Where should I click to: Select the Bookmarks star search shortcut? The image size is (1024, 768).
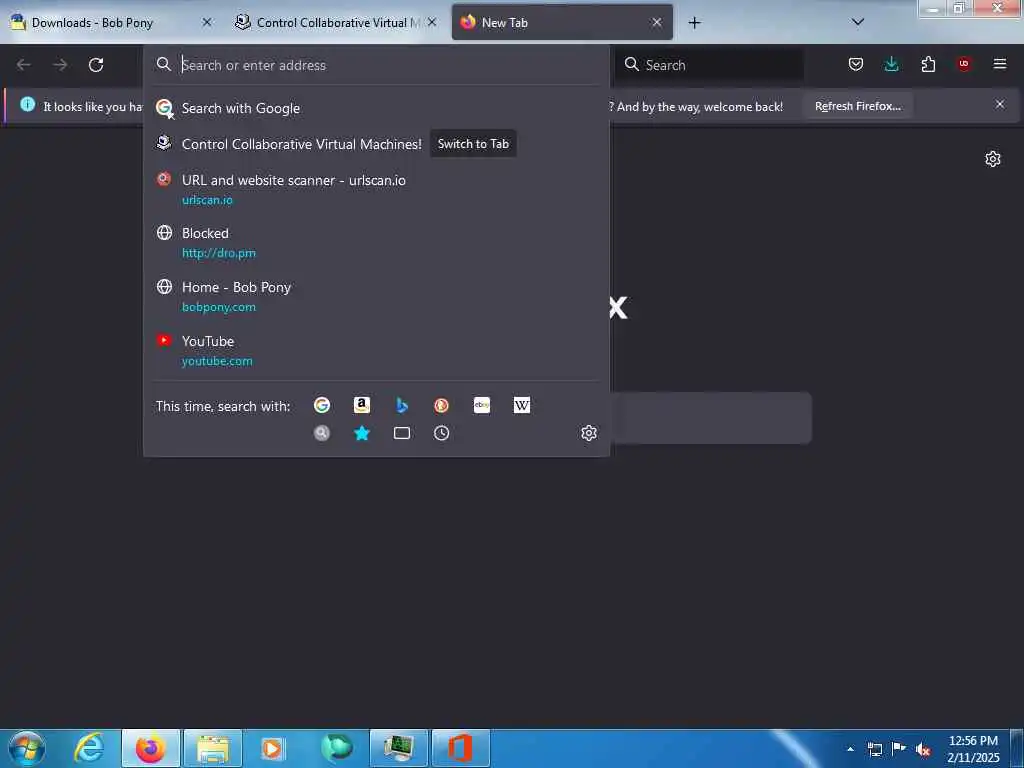(362, 433)
